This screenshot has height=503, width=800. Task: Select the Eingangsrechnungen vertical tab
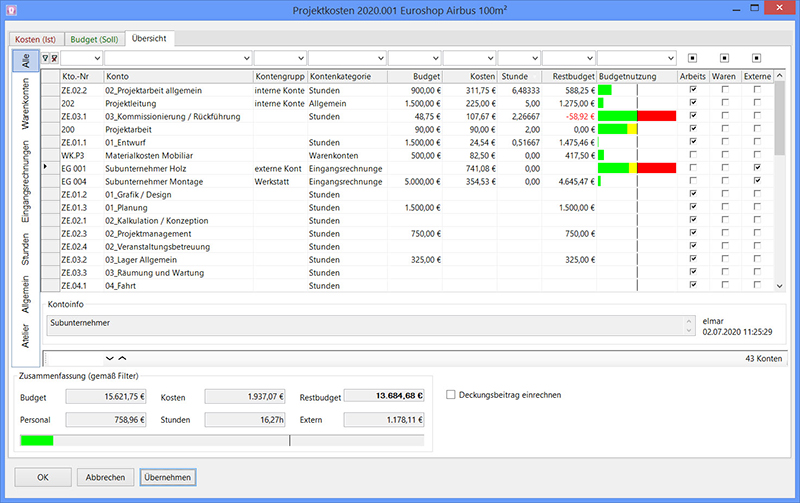tap(26, 182)
